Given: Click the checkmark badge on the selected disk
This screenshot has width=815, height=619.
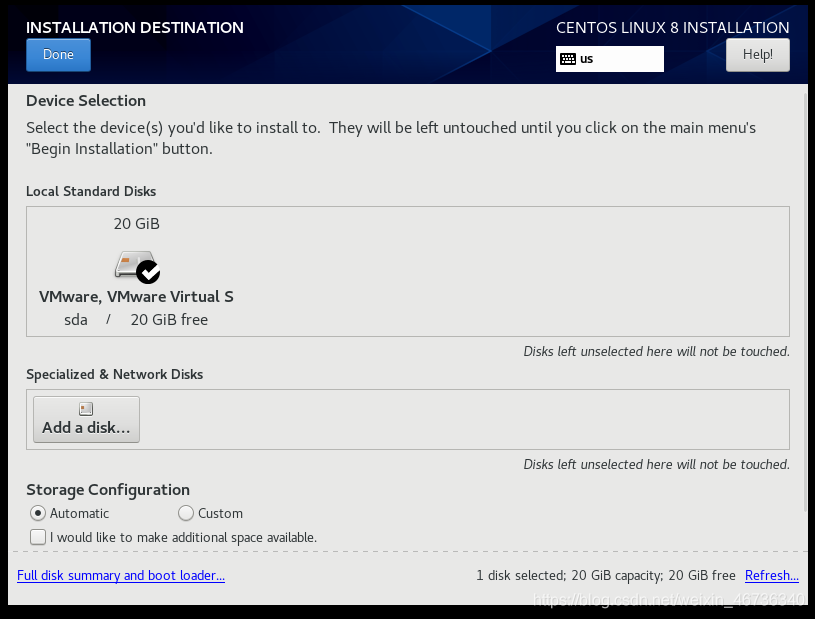Looking at the screenshot, I should 148,272.
